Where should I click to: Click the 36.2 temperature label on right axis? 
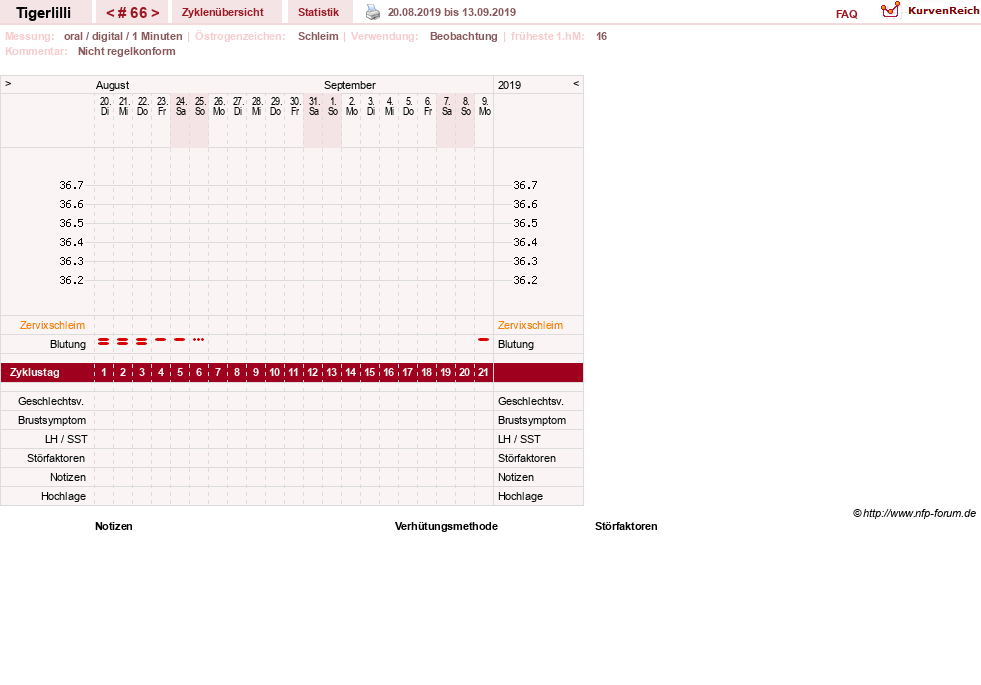(x=526, y=280)
